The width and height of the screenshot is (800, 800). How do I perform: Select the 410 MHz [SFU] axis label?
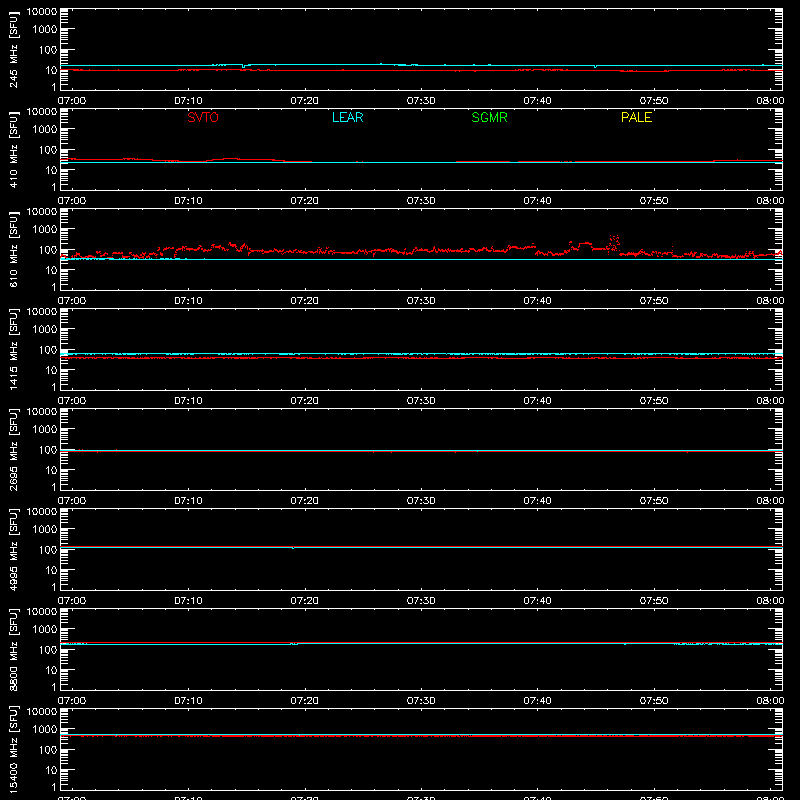tap(13, 149)
